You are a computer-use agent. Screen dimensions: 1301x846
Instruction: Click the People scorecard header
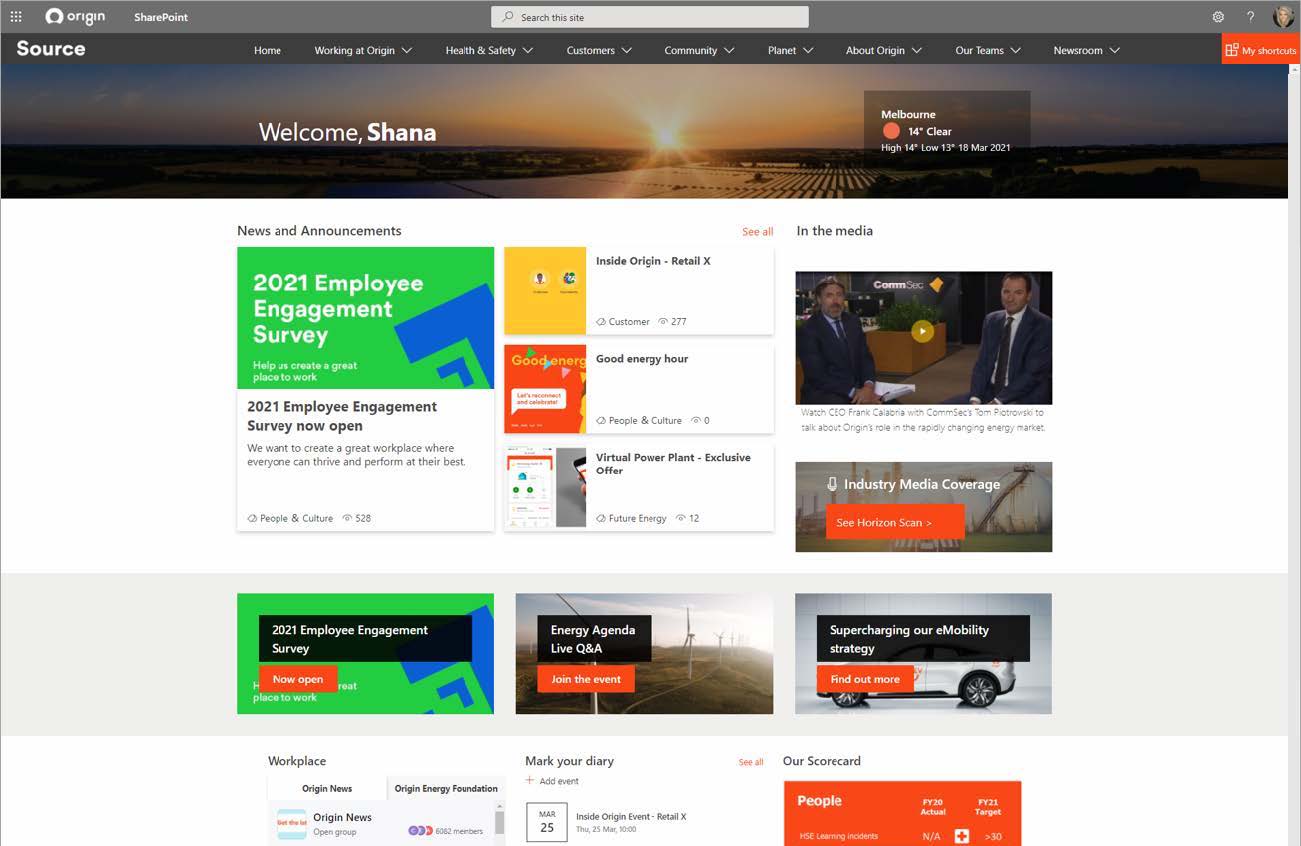(x=819, y=801)
